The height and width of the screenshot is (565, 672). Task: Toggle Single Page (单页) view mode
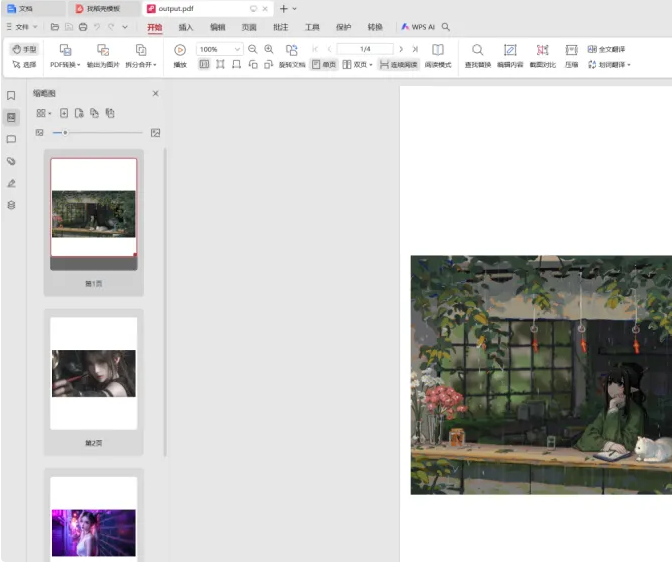click(323, 64)
